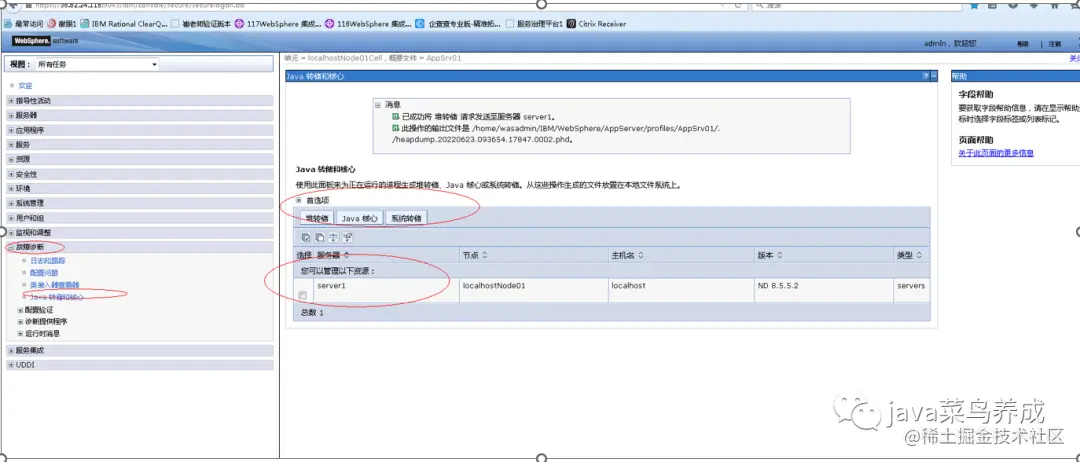Click the Select All table toolbar icon
The width and height of the screenshot is (1080, 462).
coord(307,237)
